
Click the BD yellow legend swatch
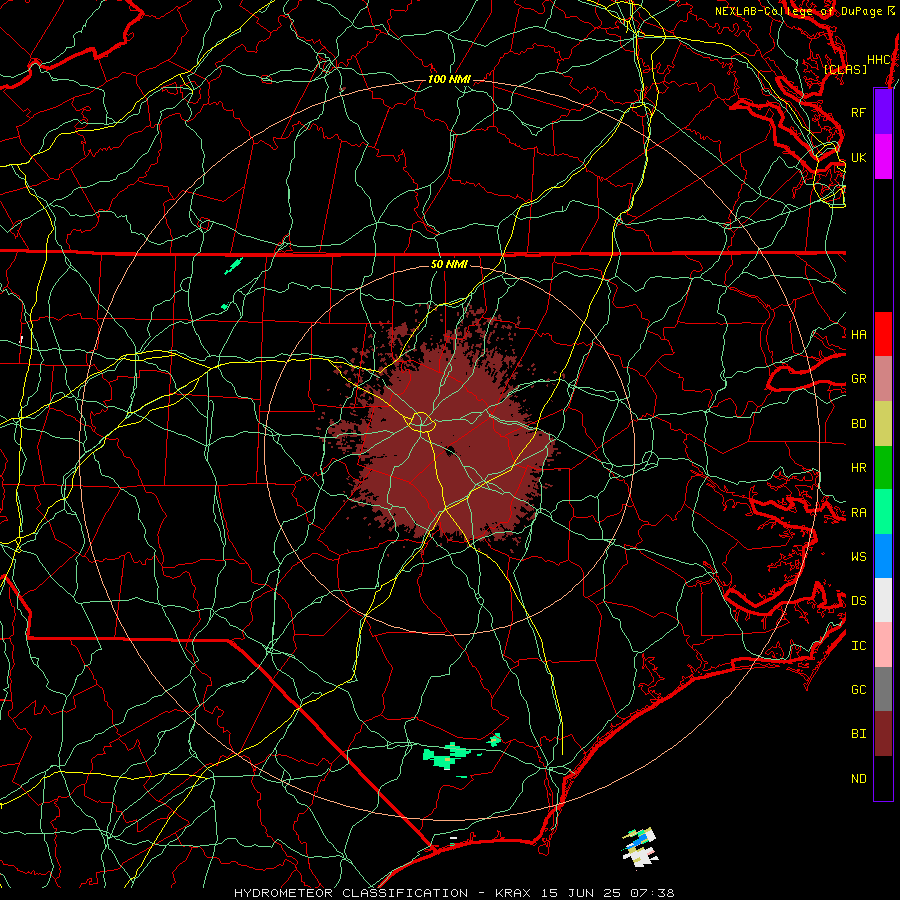pos(883,424)
